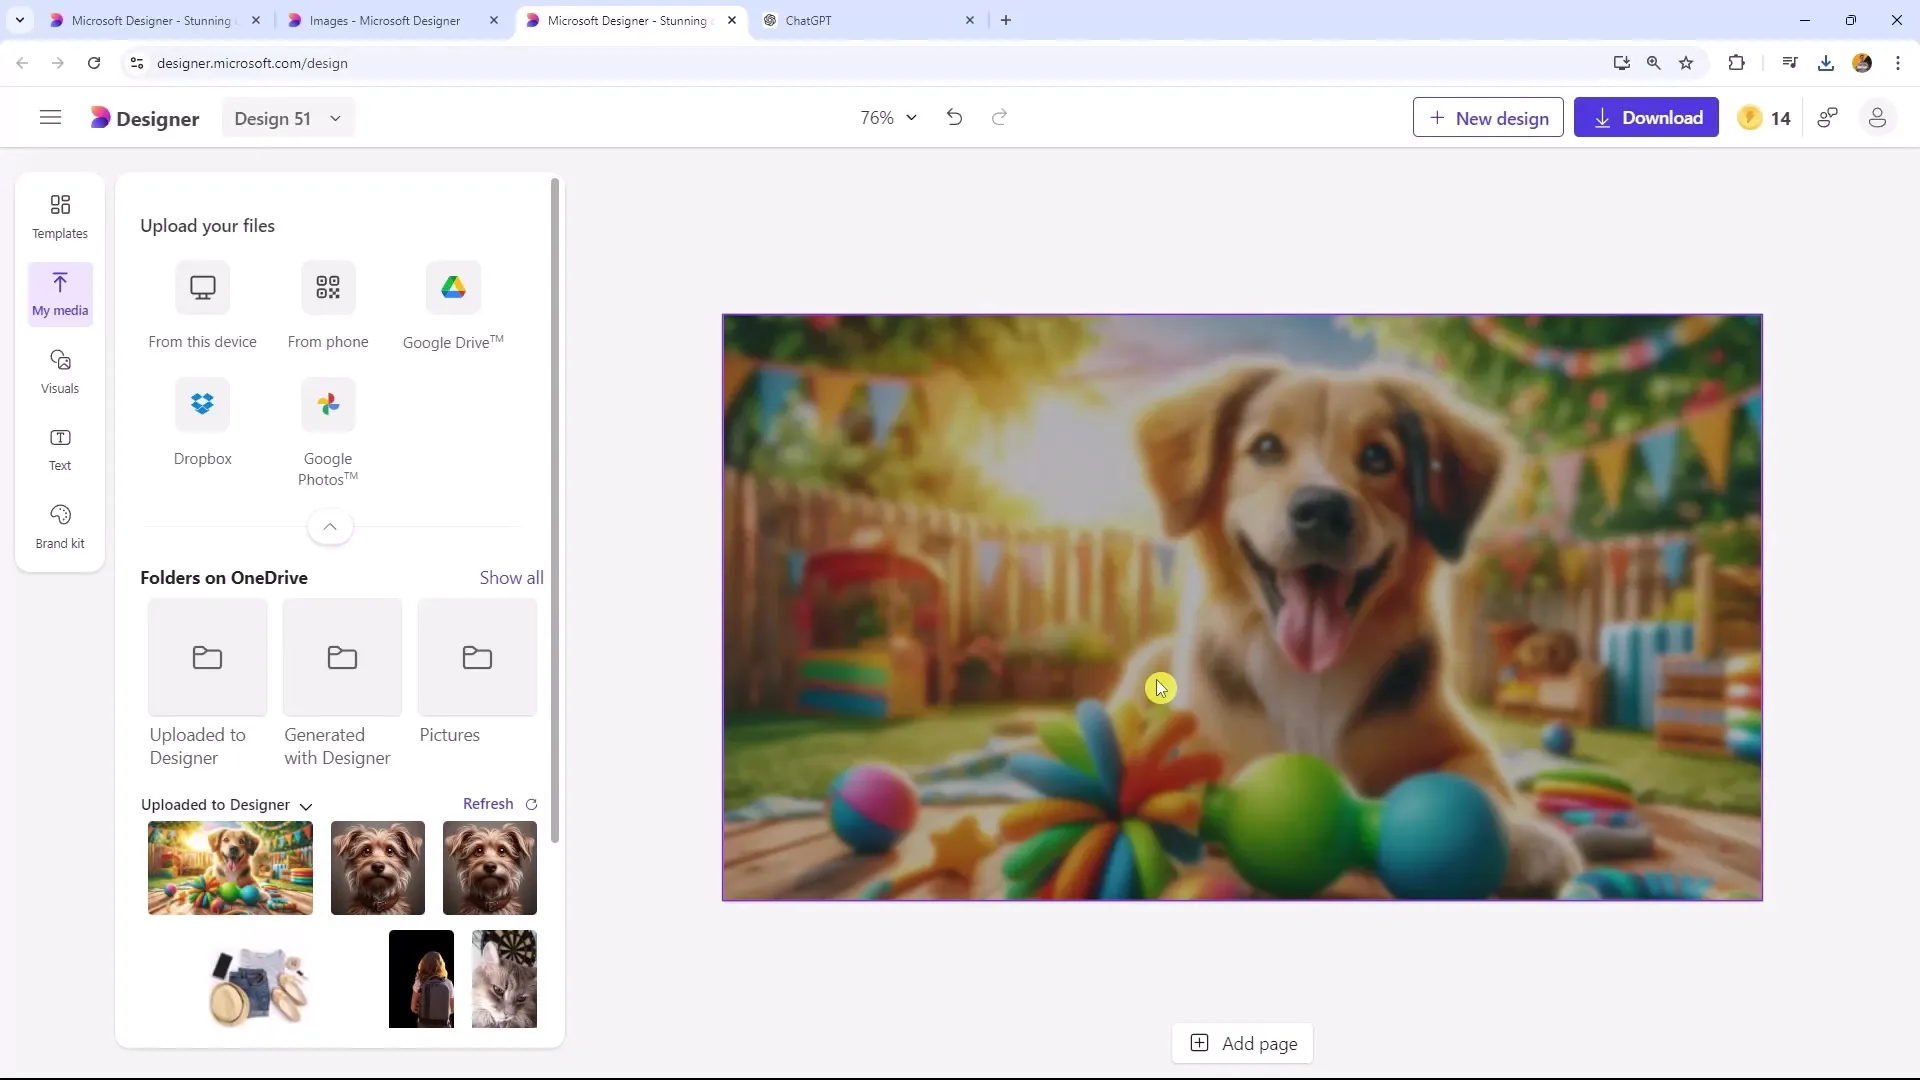Click the Brand Kit panel icon

59,525
